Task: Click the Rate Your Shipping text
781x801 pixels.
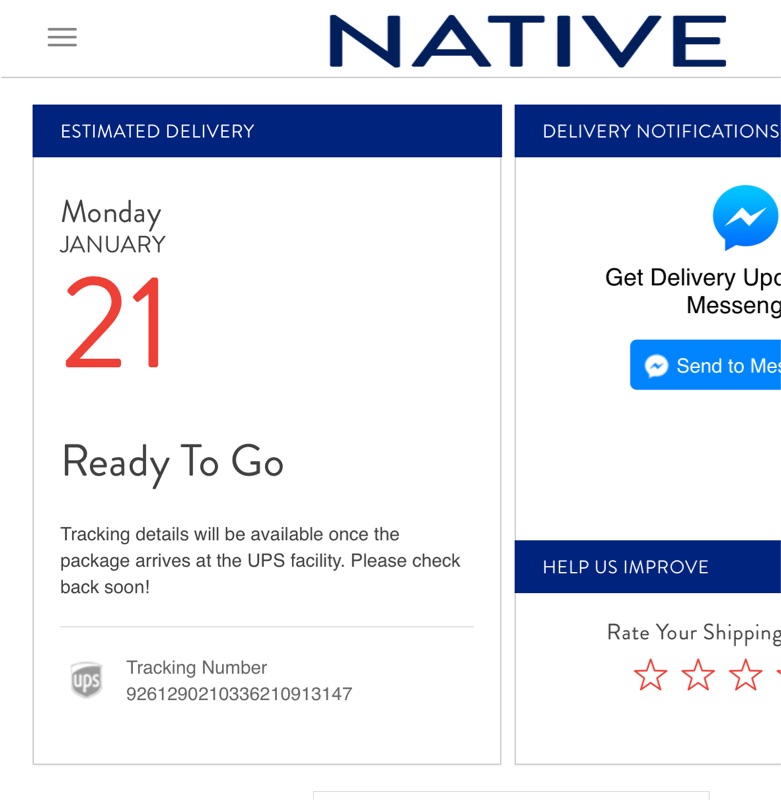Action: (x=692, y=632)
